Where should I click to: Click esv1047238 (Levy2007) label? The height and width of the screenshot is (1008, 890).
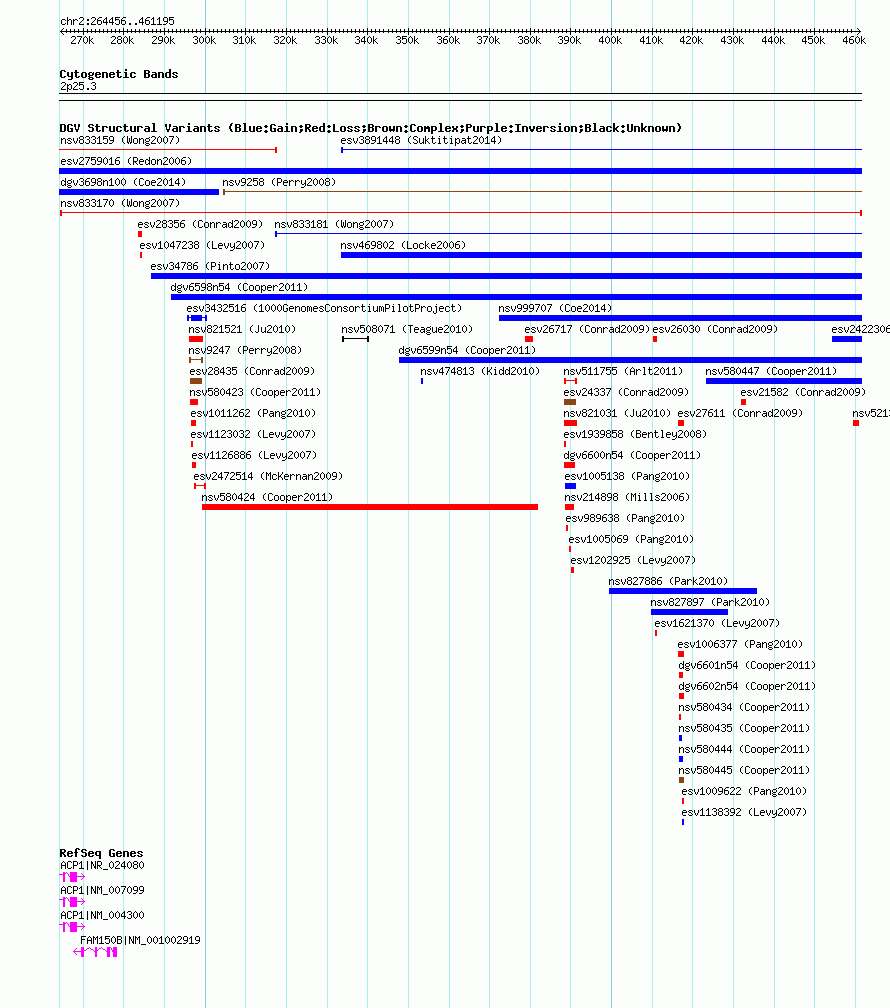[202, 245]
